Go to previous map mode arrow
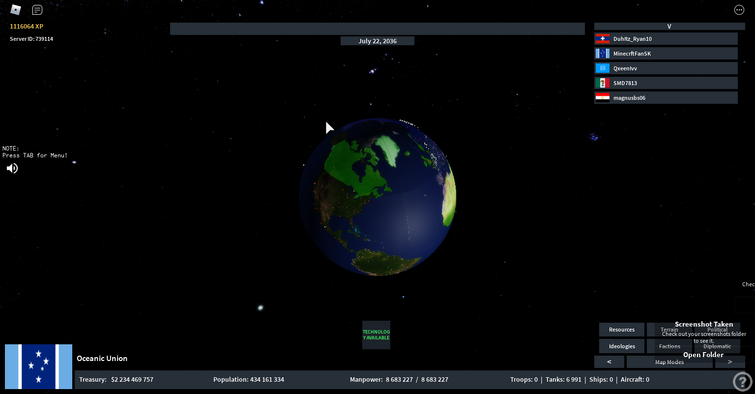Image resolution: width=755 pixels, height=394 pixels. 609,362
